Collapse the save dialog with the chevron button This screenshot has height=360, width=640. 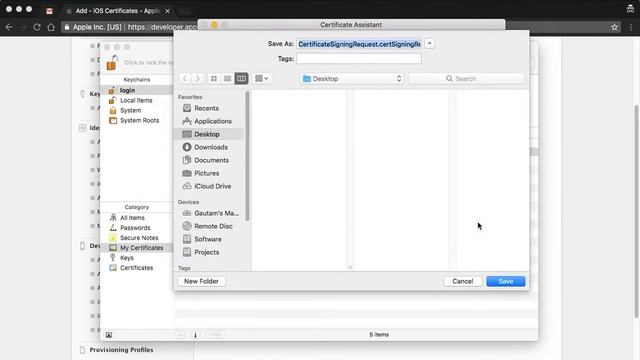click(x=429, y=44)
